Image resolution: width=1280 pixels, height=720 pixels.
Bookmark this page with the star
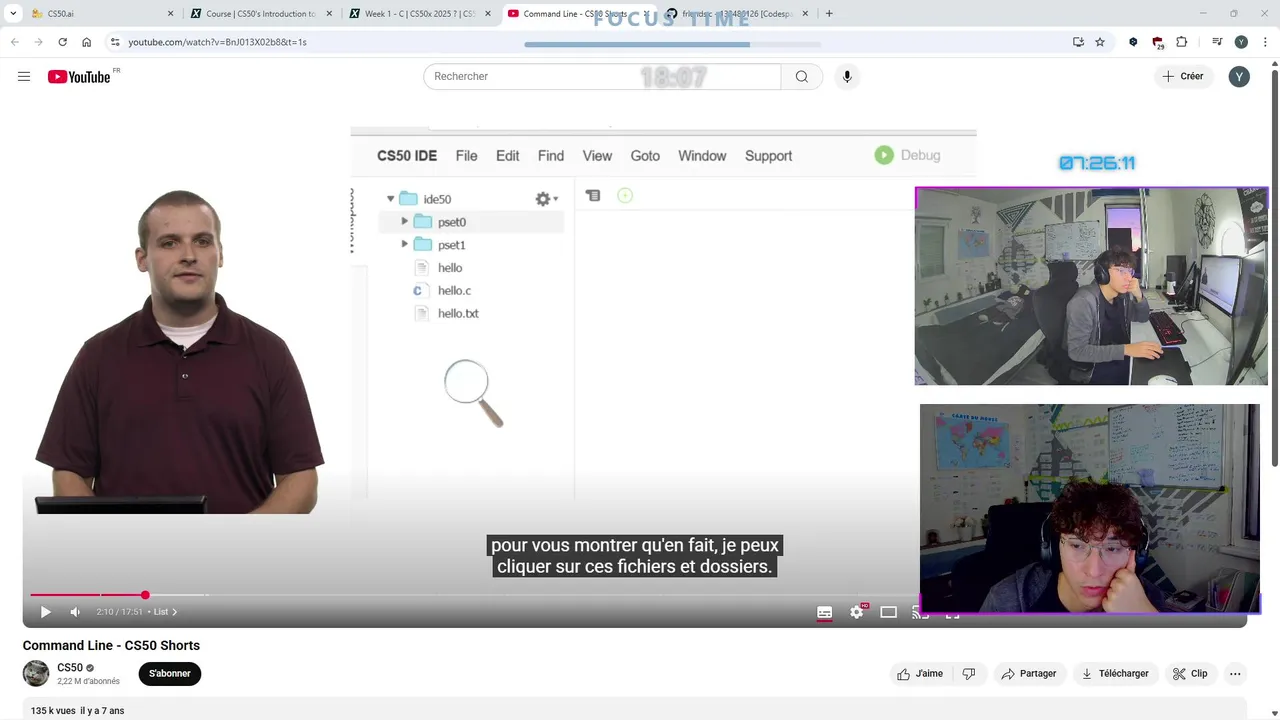[1100, 42]
